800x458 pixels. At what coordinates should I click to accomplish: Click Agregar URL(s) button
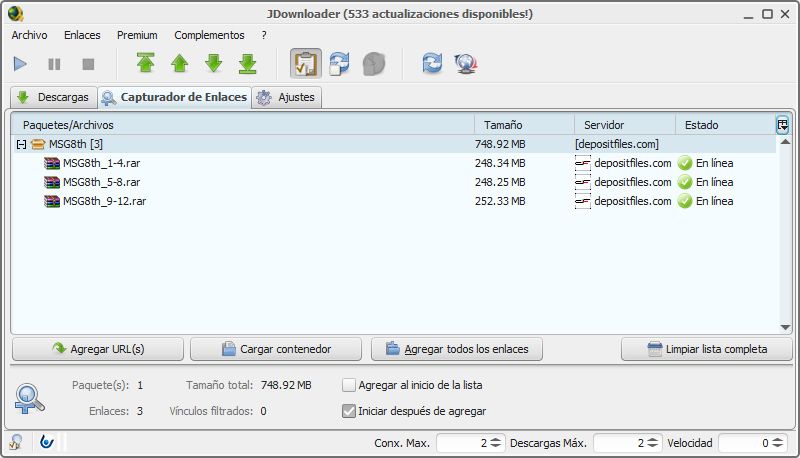[98, 349]
